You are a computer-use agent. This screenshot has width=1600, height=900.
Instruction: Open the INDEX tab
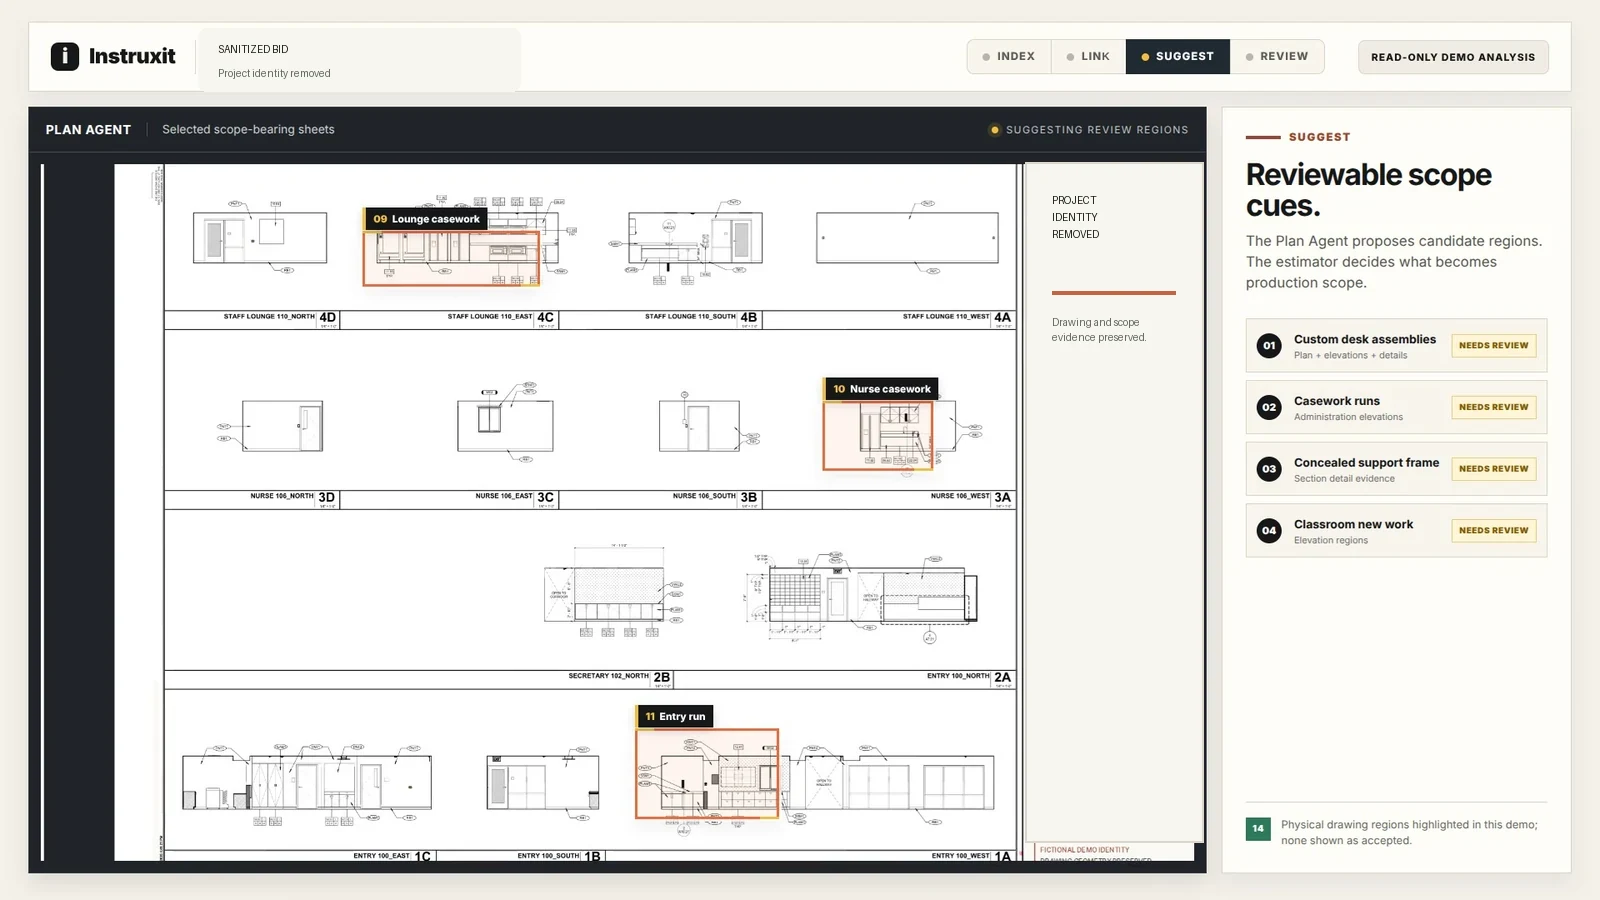click(1008, 57)
